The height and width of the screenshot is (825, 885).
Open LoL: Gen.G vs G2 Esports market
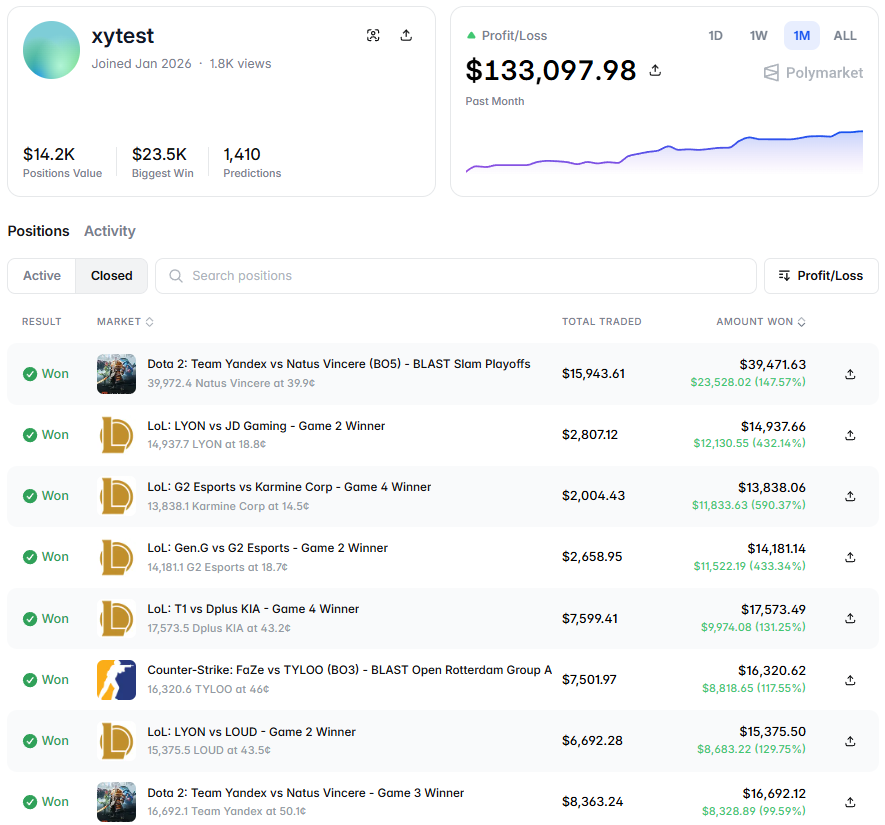(x=268, y=548)
